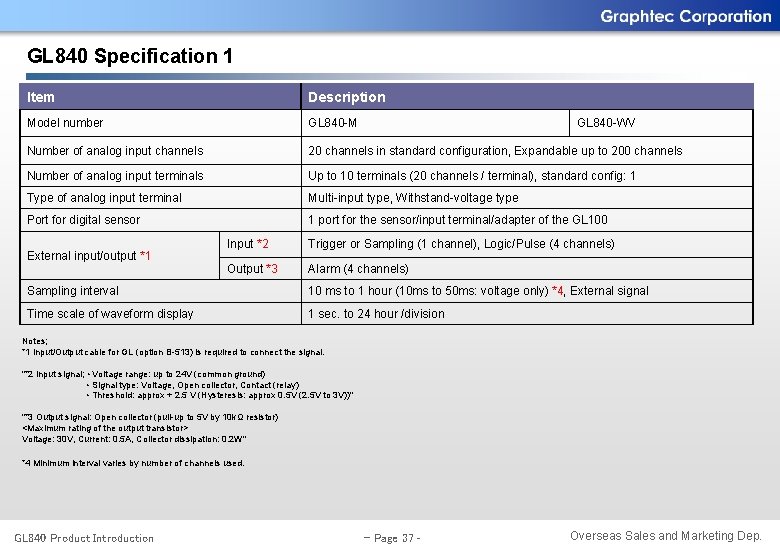The image size is (780, 551).
Task: Click '<Maximum rating of the output transistor>' line
Action: [105, 428]
